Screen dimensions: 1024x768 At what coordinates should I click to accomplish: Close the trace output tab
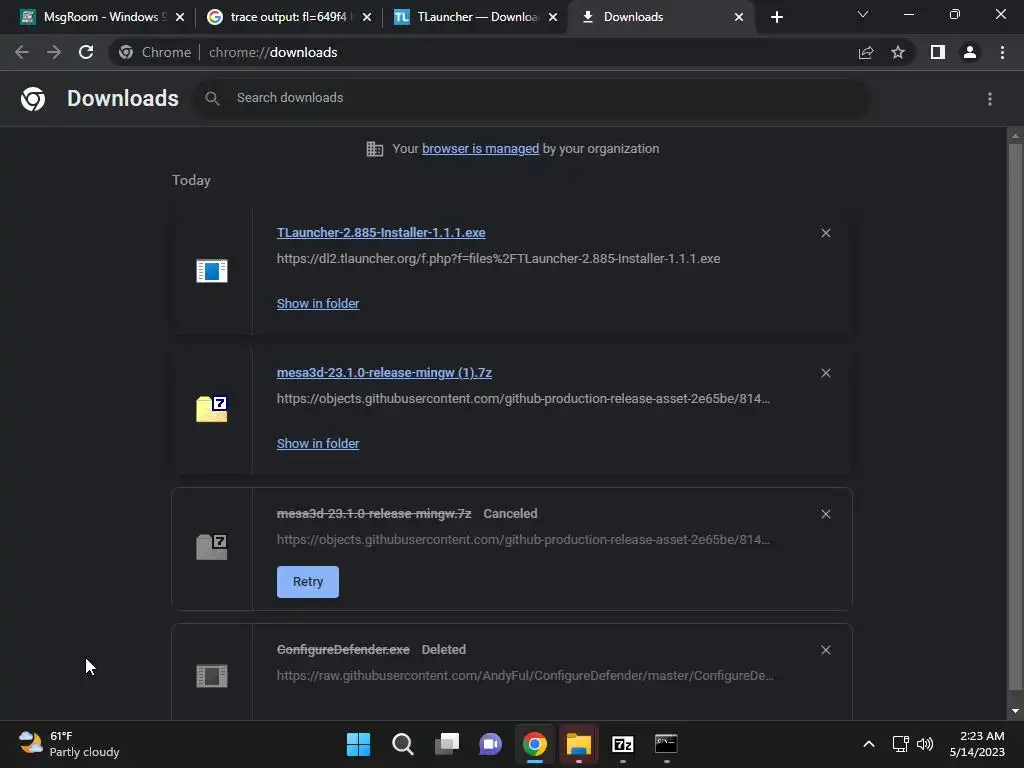[367, 17]
